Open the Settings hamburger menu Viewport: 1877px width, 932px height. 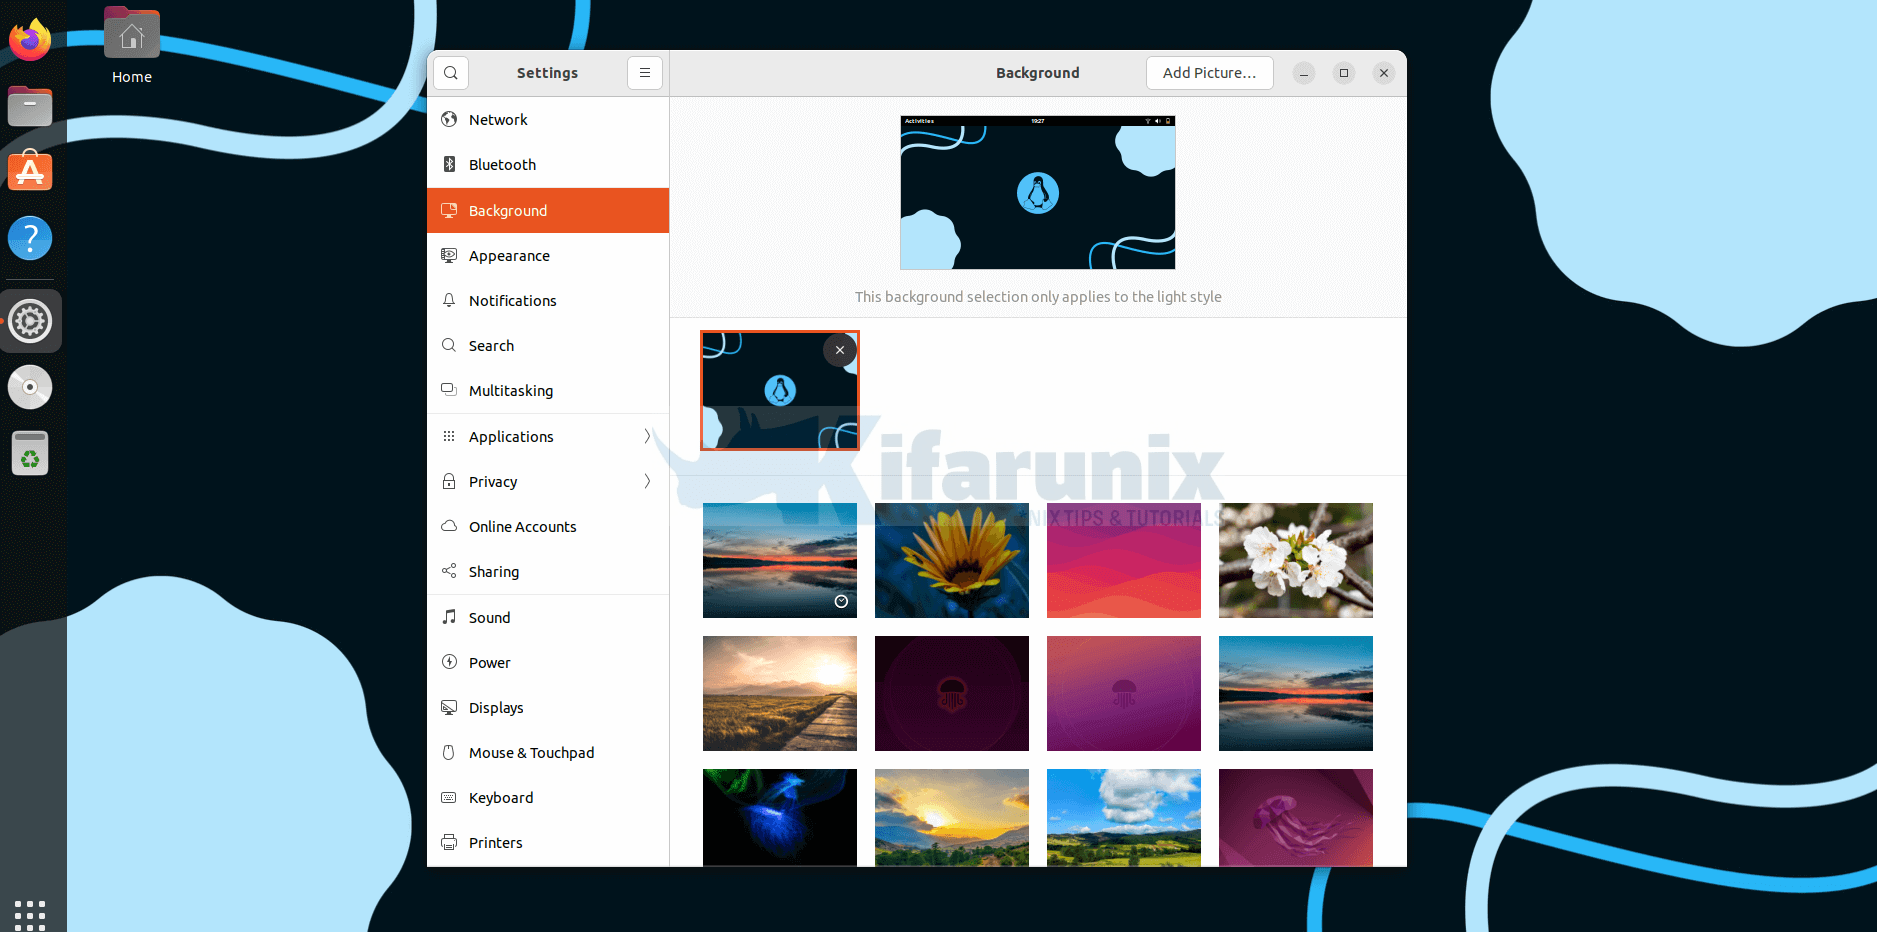pos(645,72)
